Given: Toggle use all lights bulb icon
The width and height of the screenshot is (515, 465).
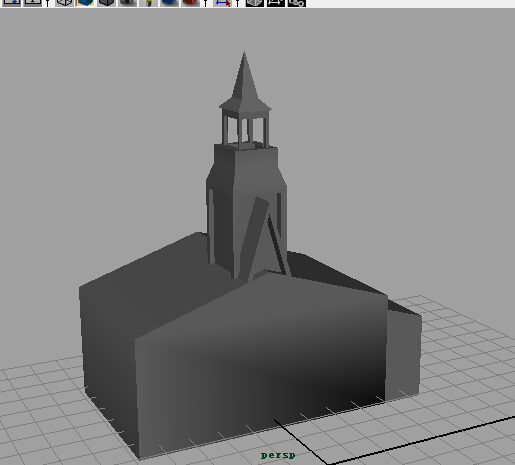Looking at the screenshot, I should [148, 3].
